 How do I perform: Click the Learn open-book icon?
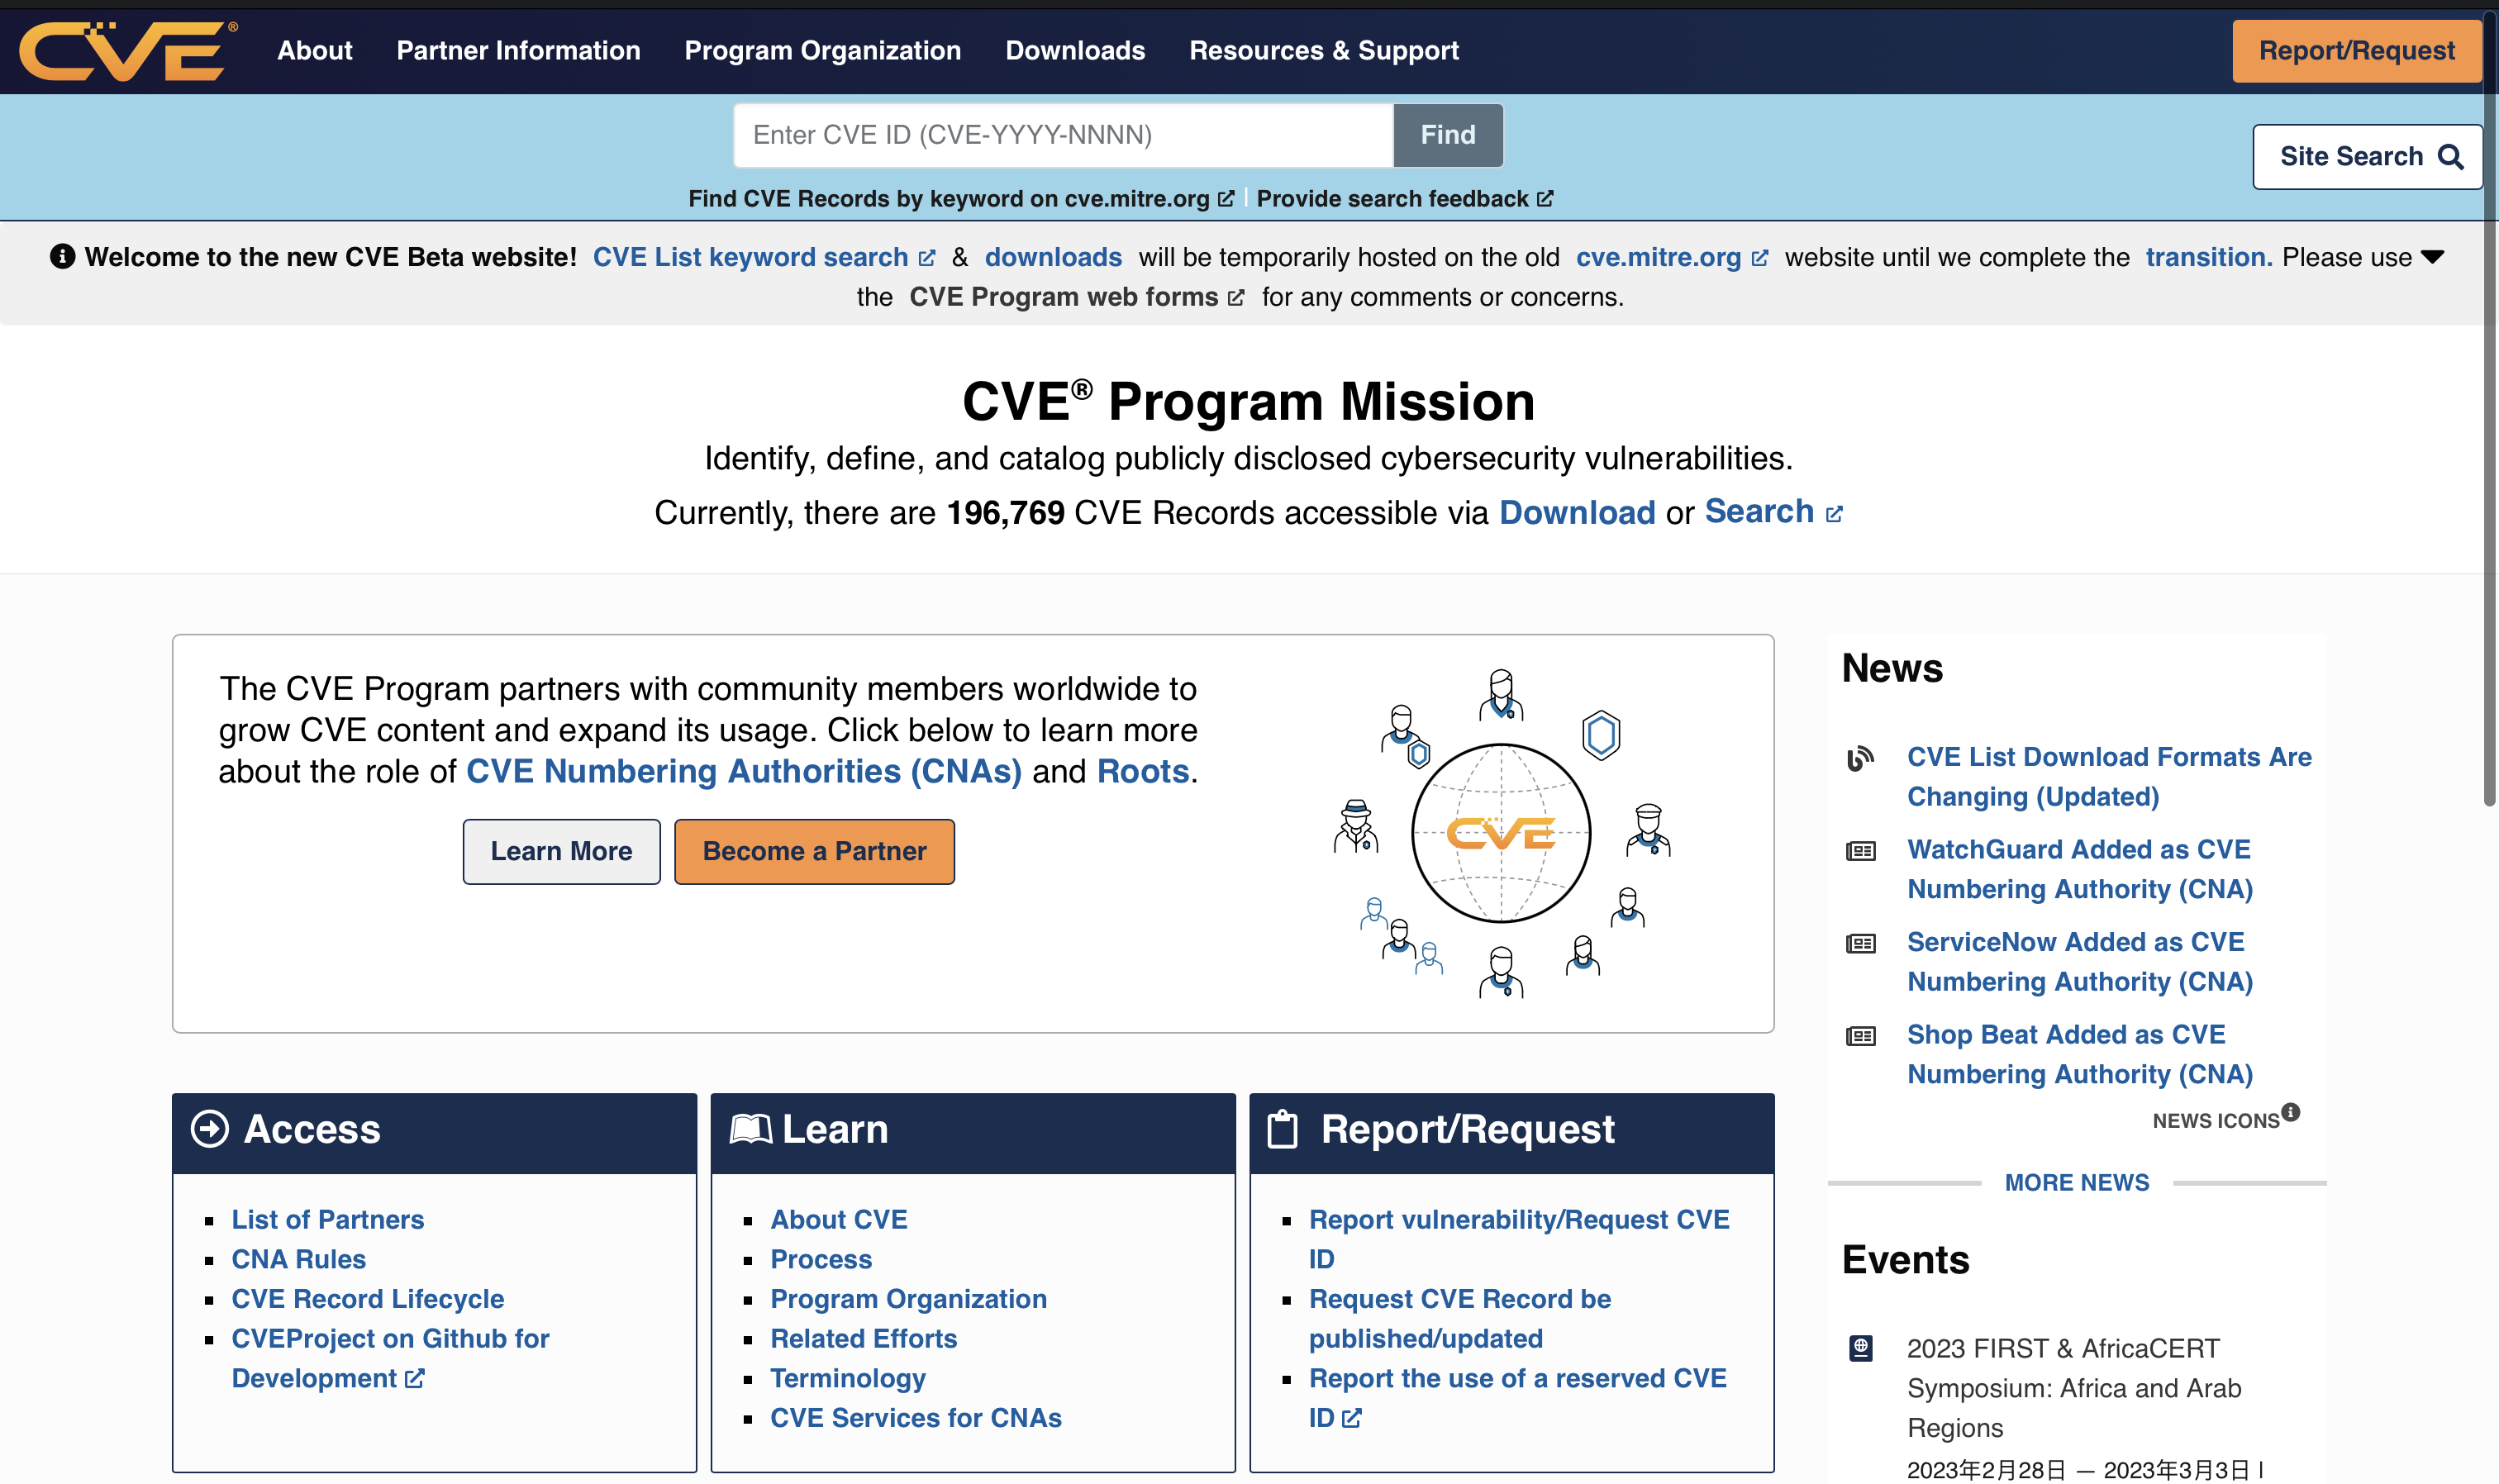coord(750,1129)
